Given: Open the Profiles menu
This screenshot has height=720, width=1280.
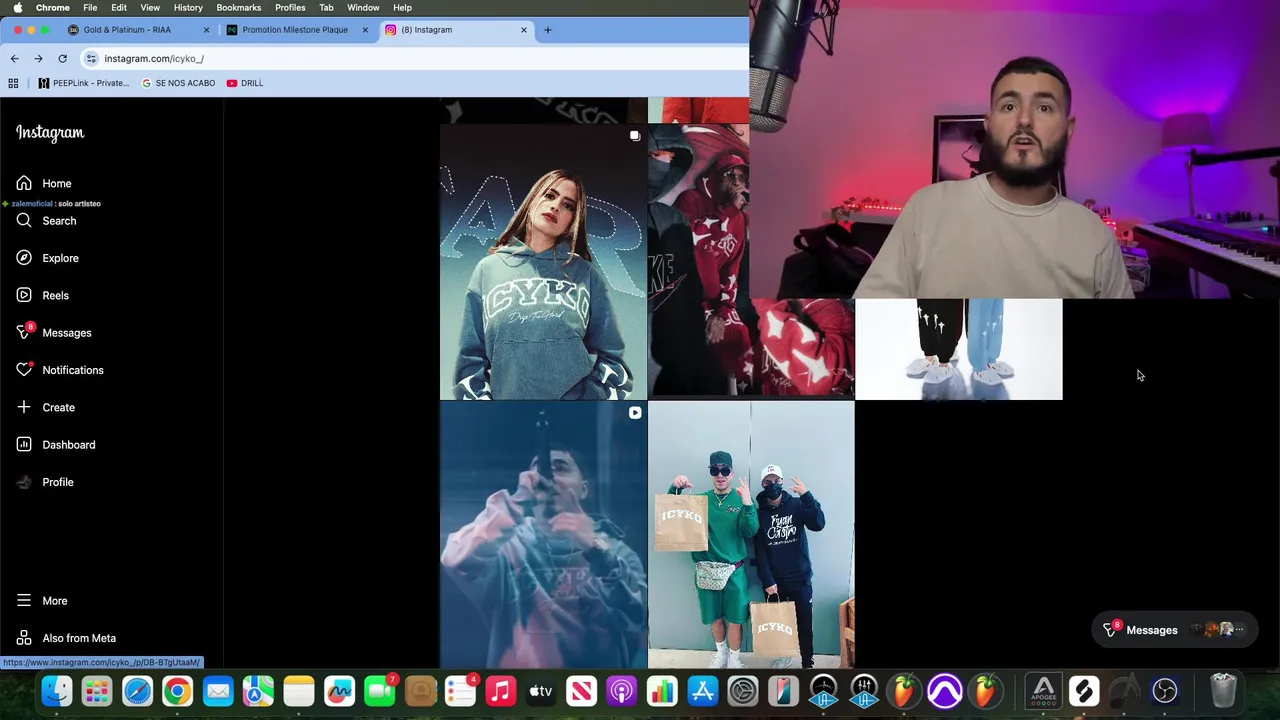Looking at the screenshot, I should tap(290, 8).
